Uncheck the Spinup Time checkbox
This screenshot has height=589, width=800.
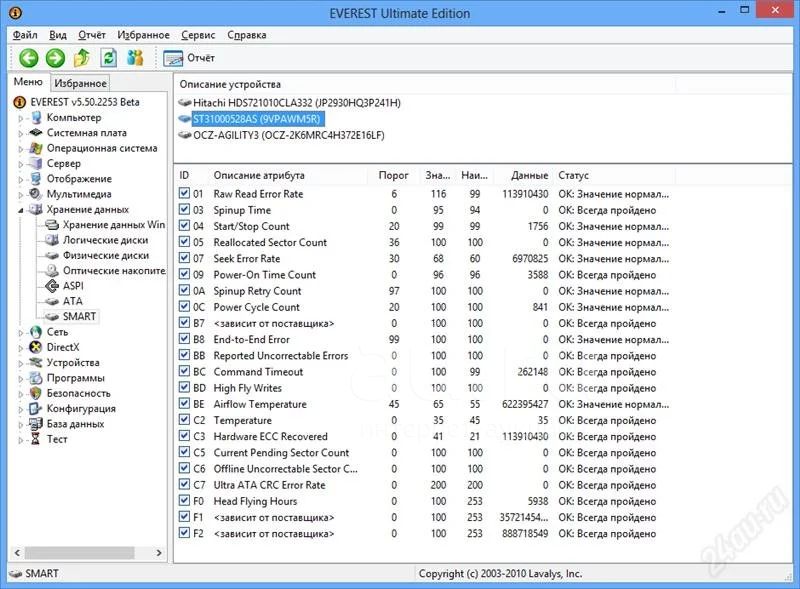(x=184, y=210)
